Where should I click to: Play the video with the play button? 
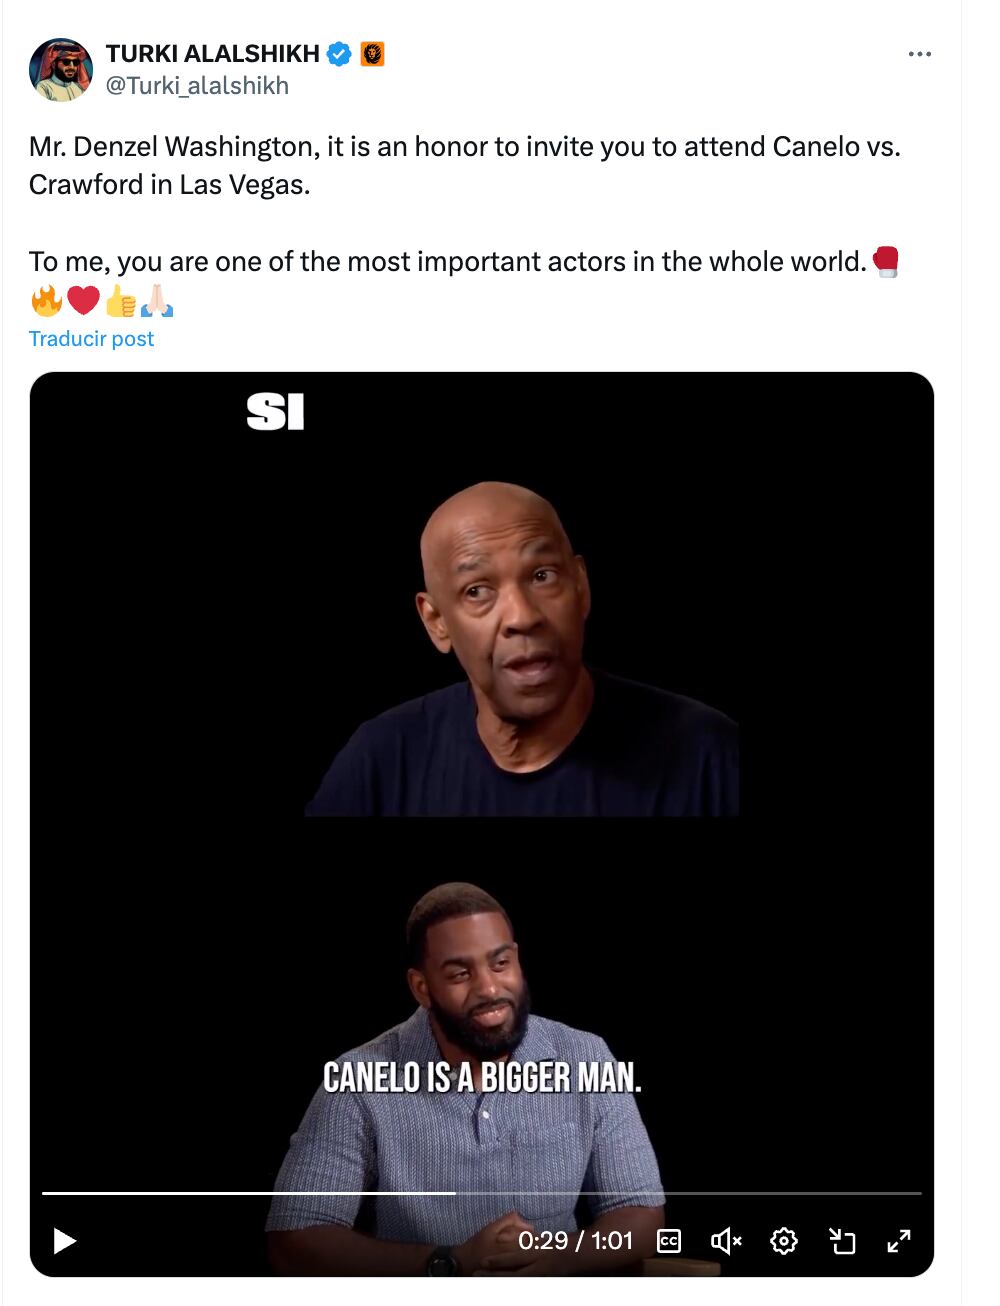(x=65, y=1241)
